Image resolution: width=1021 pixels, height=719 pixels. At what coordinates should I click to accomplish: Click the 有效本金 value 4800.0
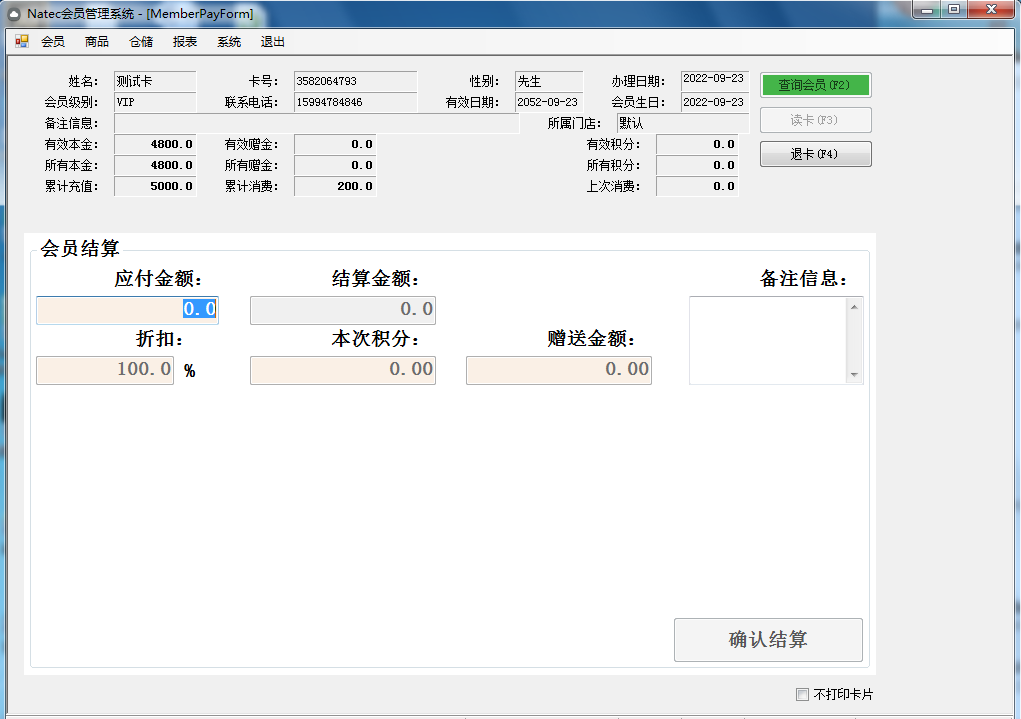click(x=155, y=145)
